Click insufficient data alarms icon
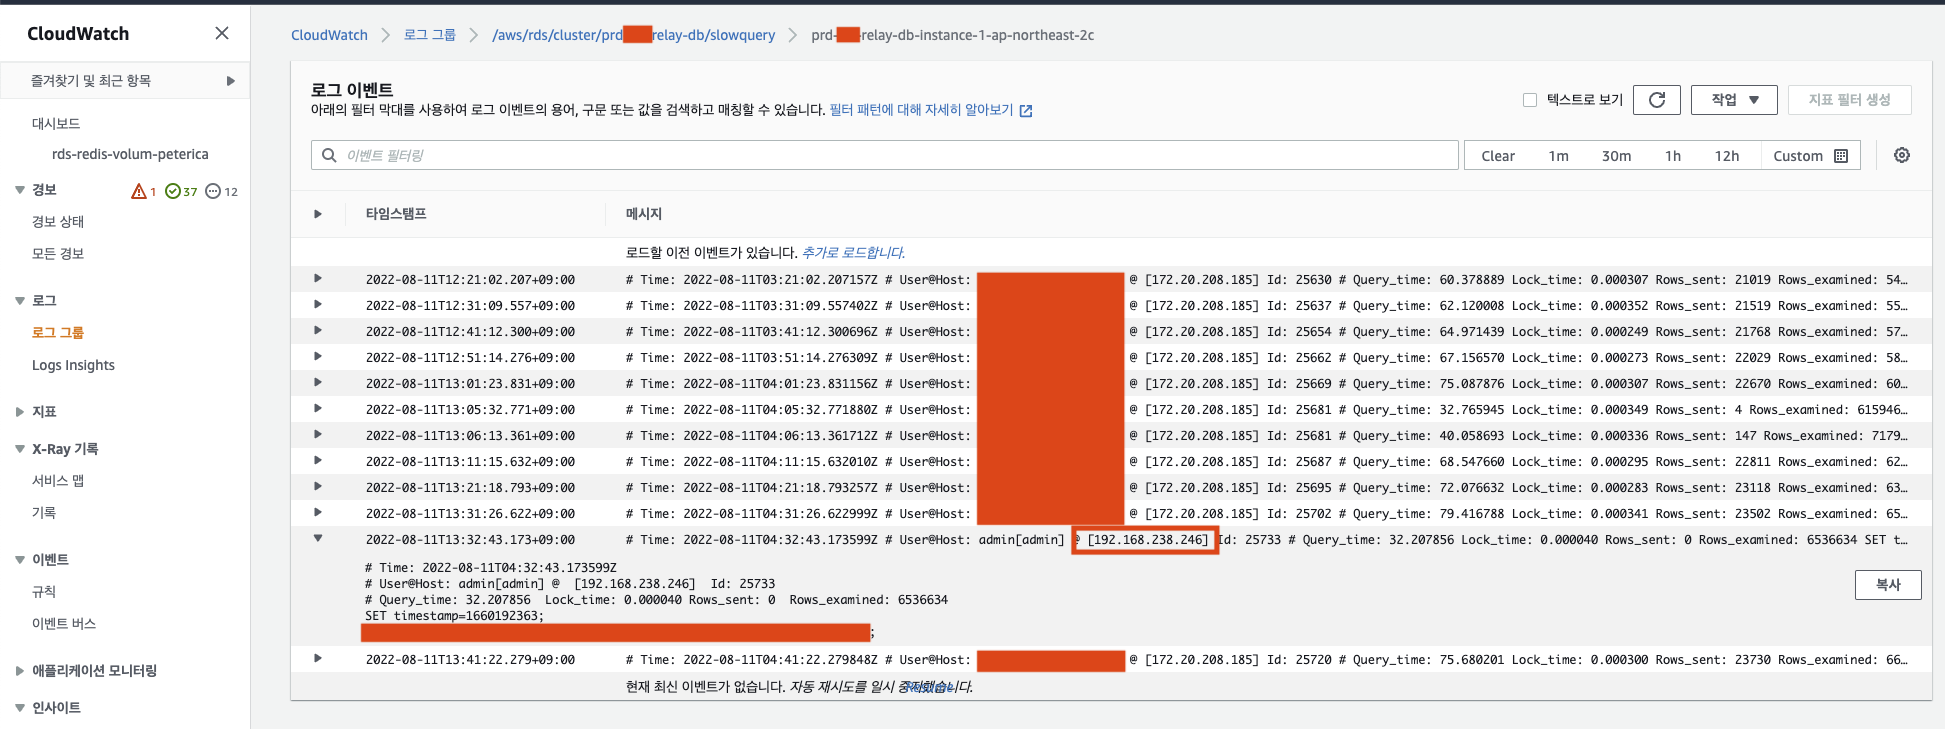 point(213,191)
